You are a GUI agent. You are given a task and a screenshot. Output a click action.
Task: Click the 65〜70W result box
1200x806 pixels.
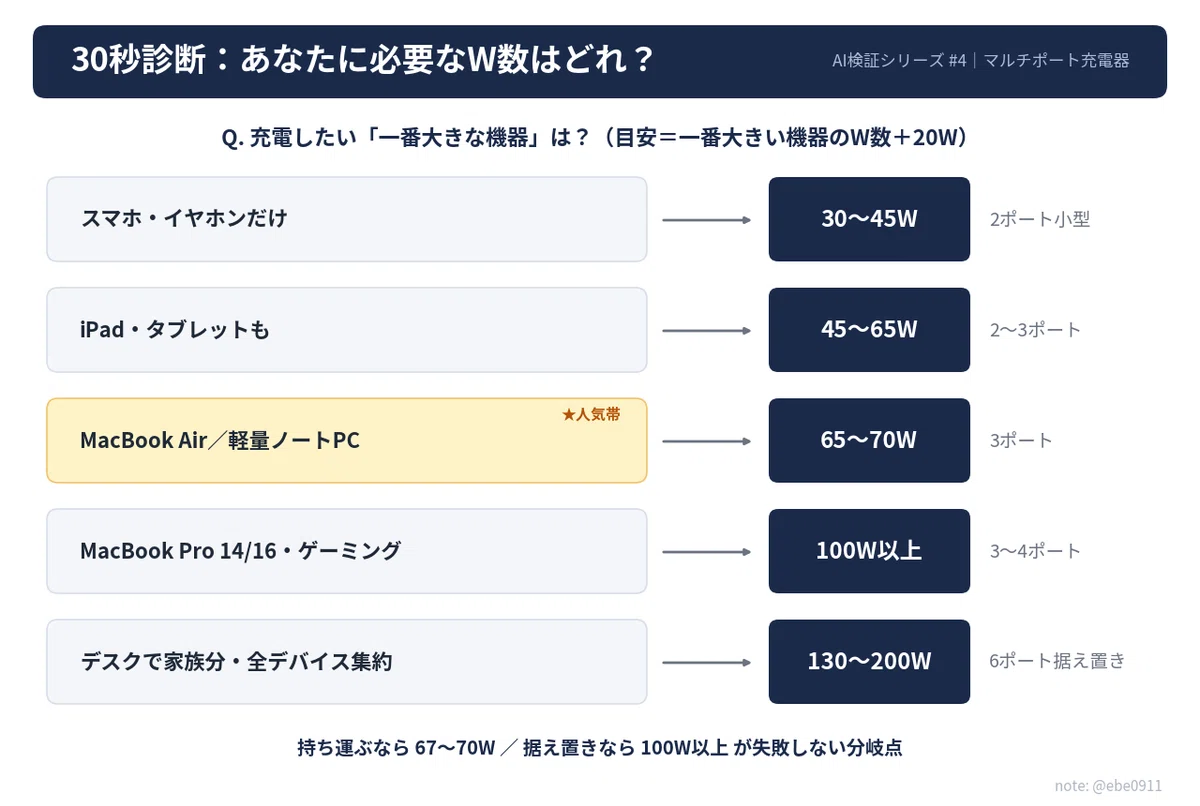pos(869,440)
